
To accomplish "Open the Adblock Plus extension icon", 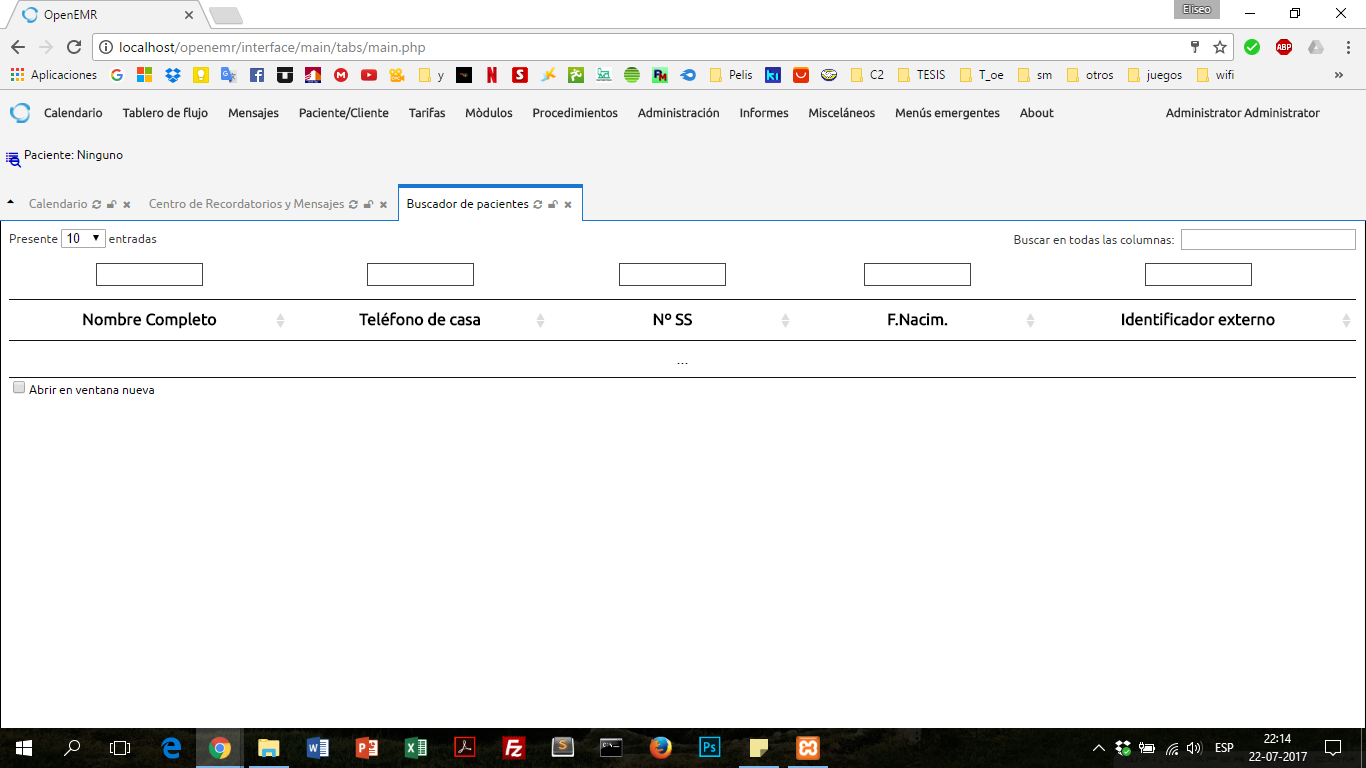I will click(x=1284, y=47).
